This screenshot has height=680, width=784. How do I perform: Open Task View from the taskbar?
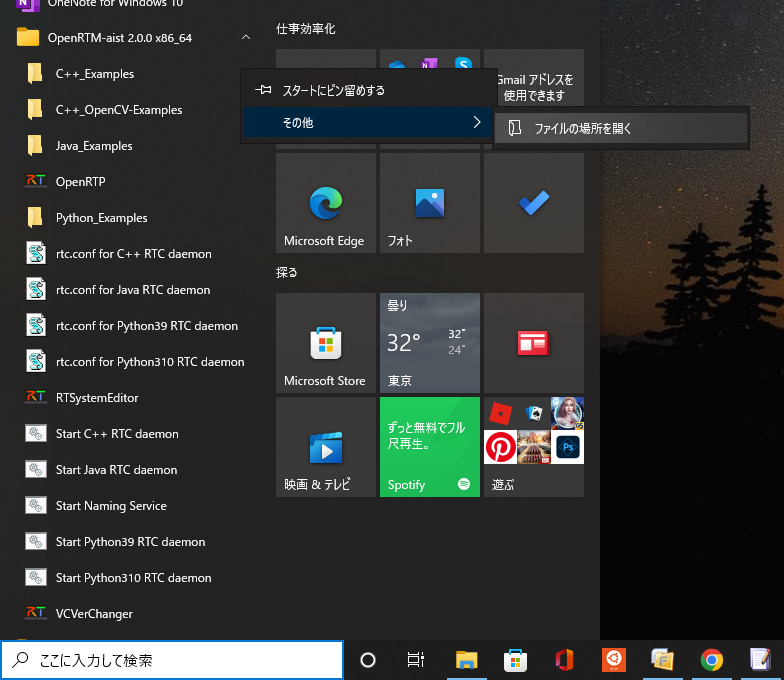tap(416, 660)
